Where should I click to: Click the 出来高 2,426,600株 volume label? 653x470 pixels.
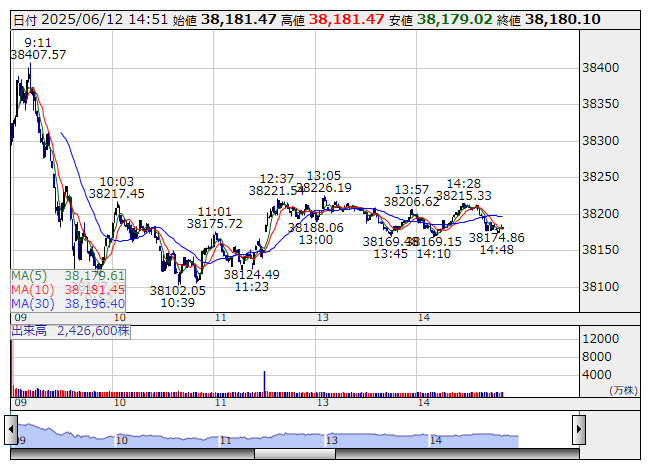[70, 331]
